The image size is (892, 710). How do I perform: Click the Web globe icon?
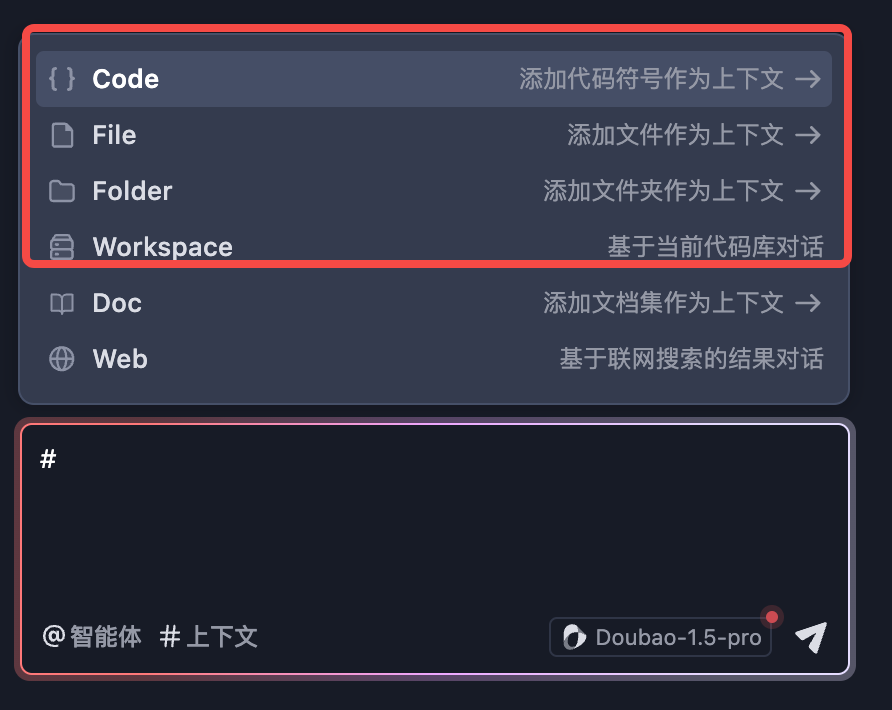(x=62, y=359)
